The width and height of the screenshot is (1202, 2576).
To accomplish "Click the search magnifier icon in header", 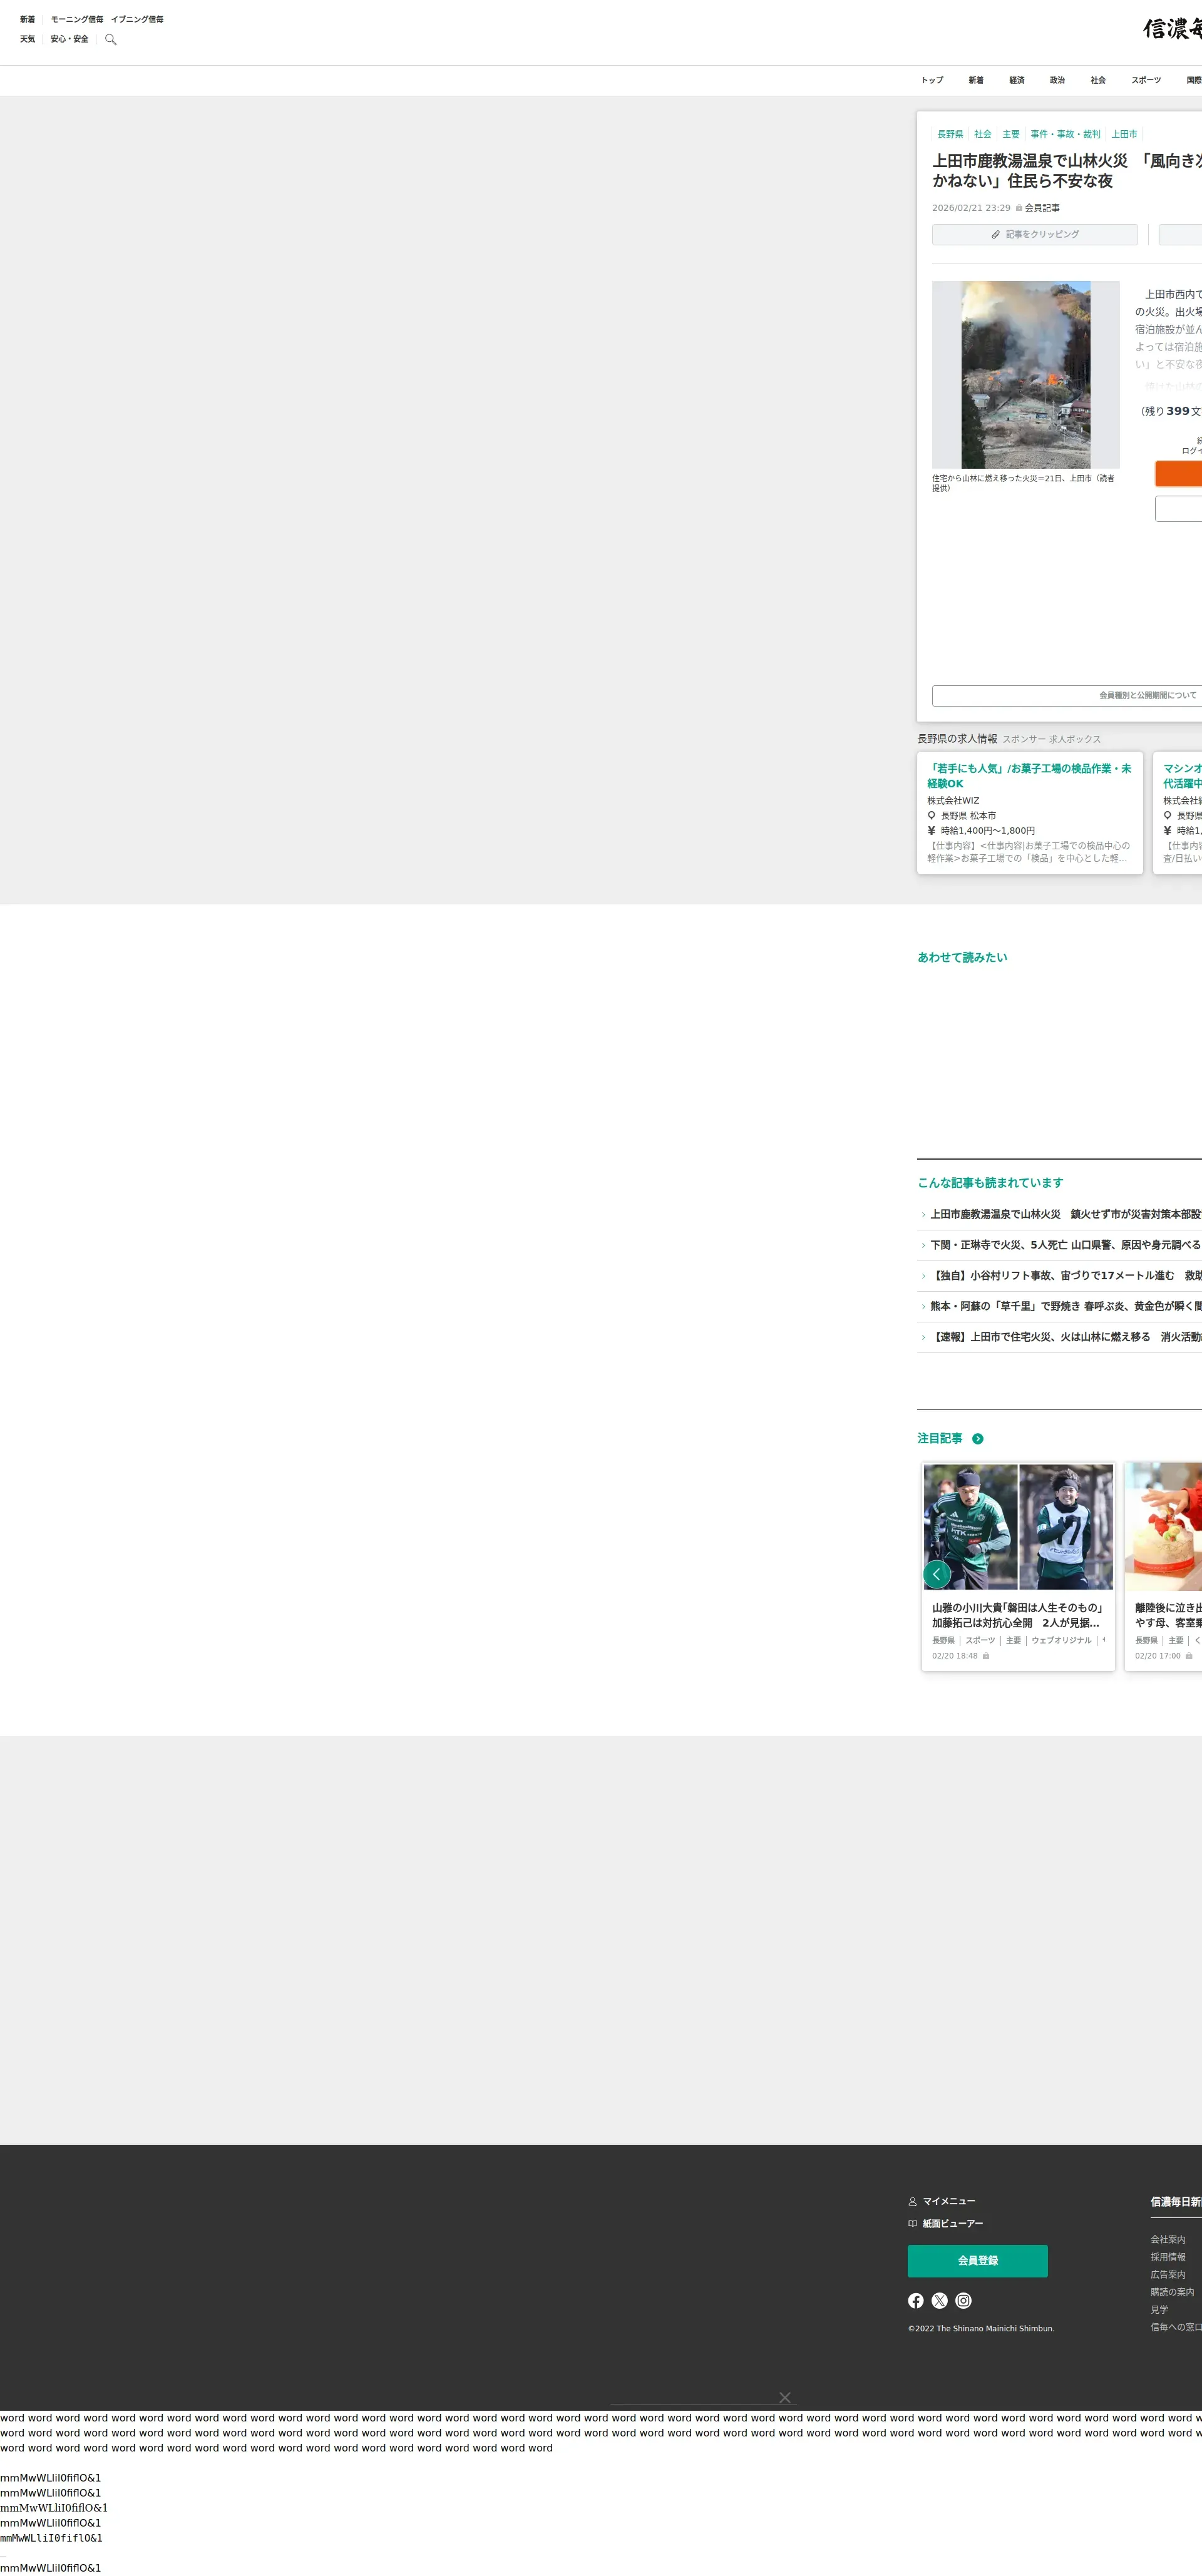I will 111,40.
